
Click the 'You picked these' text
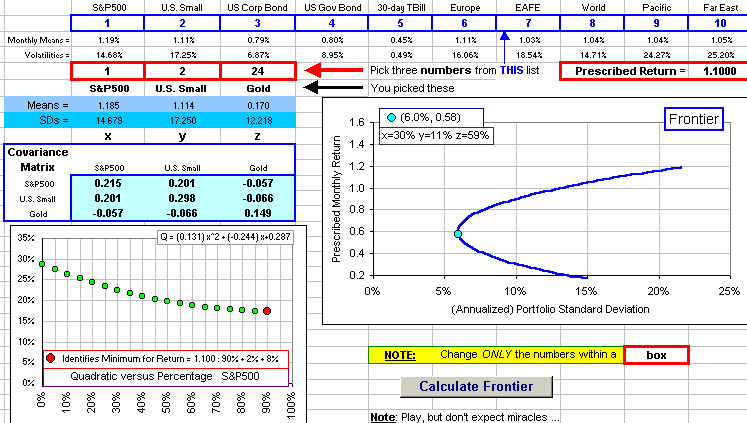(x=413, y=88)
